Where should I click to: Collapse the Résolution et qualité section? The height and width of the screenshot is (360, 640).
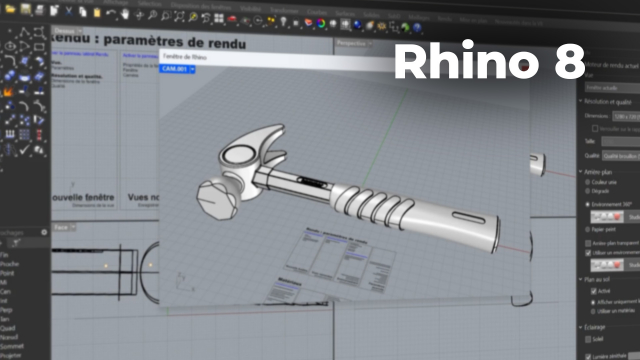click(581, 101)
